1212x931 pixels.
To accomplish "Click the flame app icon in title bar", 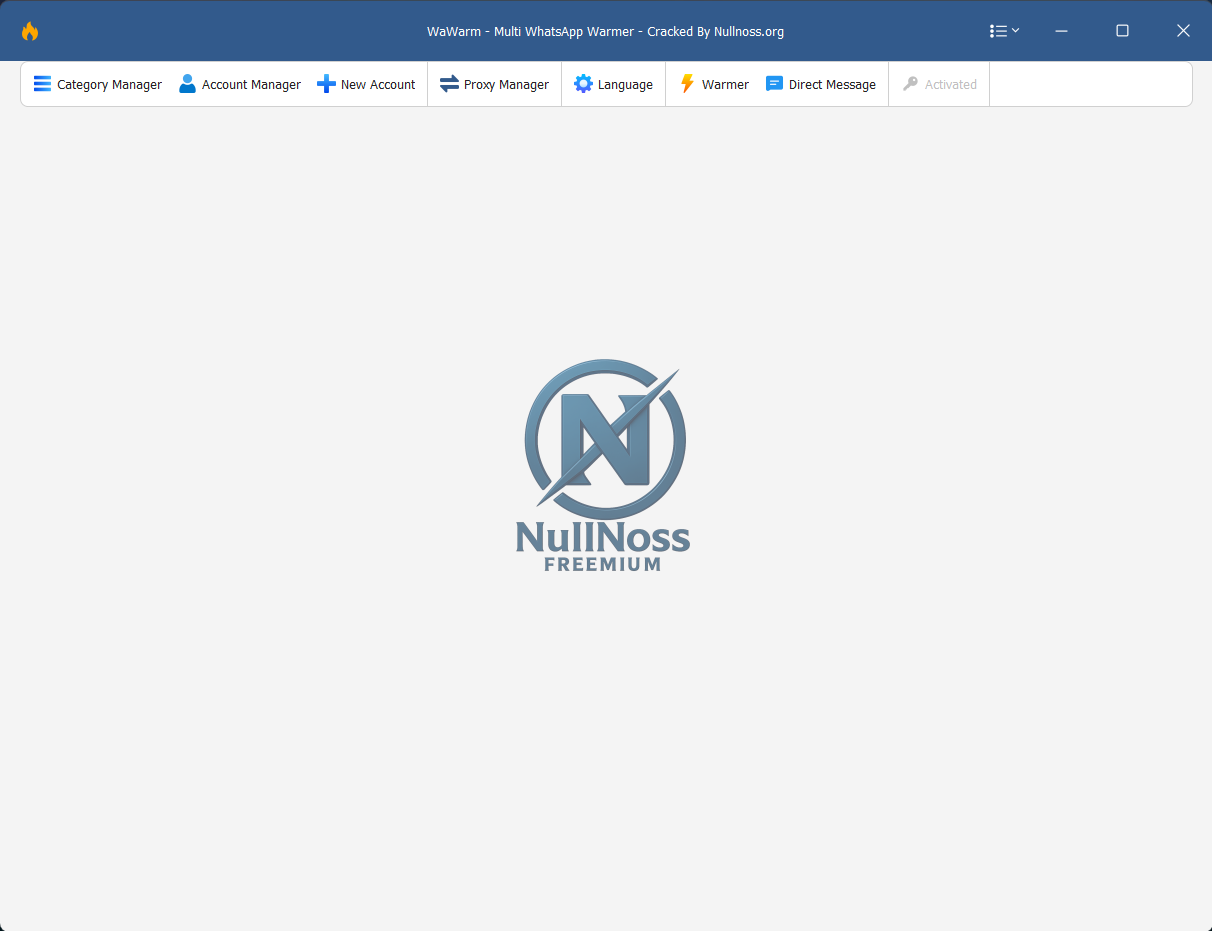I will click(x=30, y=31).
